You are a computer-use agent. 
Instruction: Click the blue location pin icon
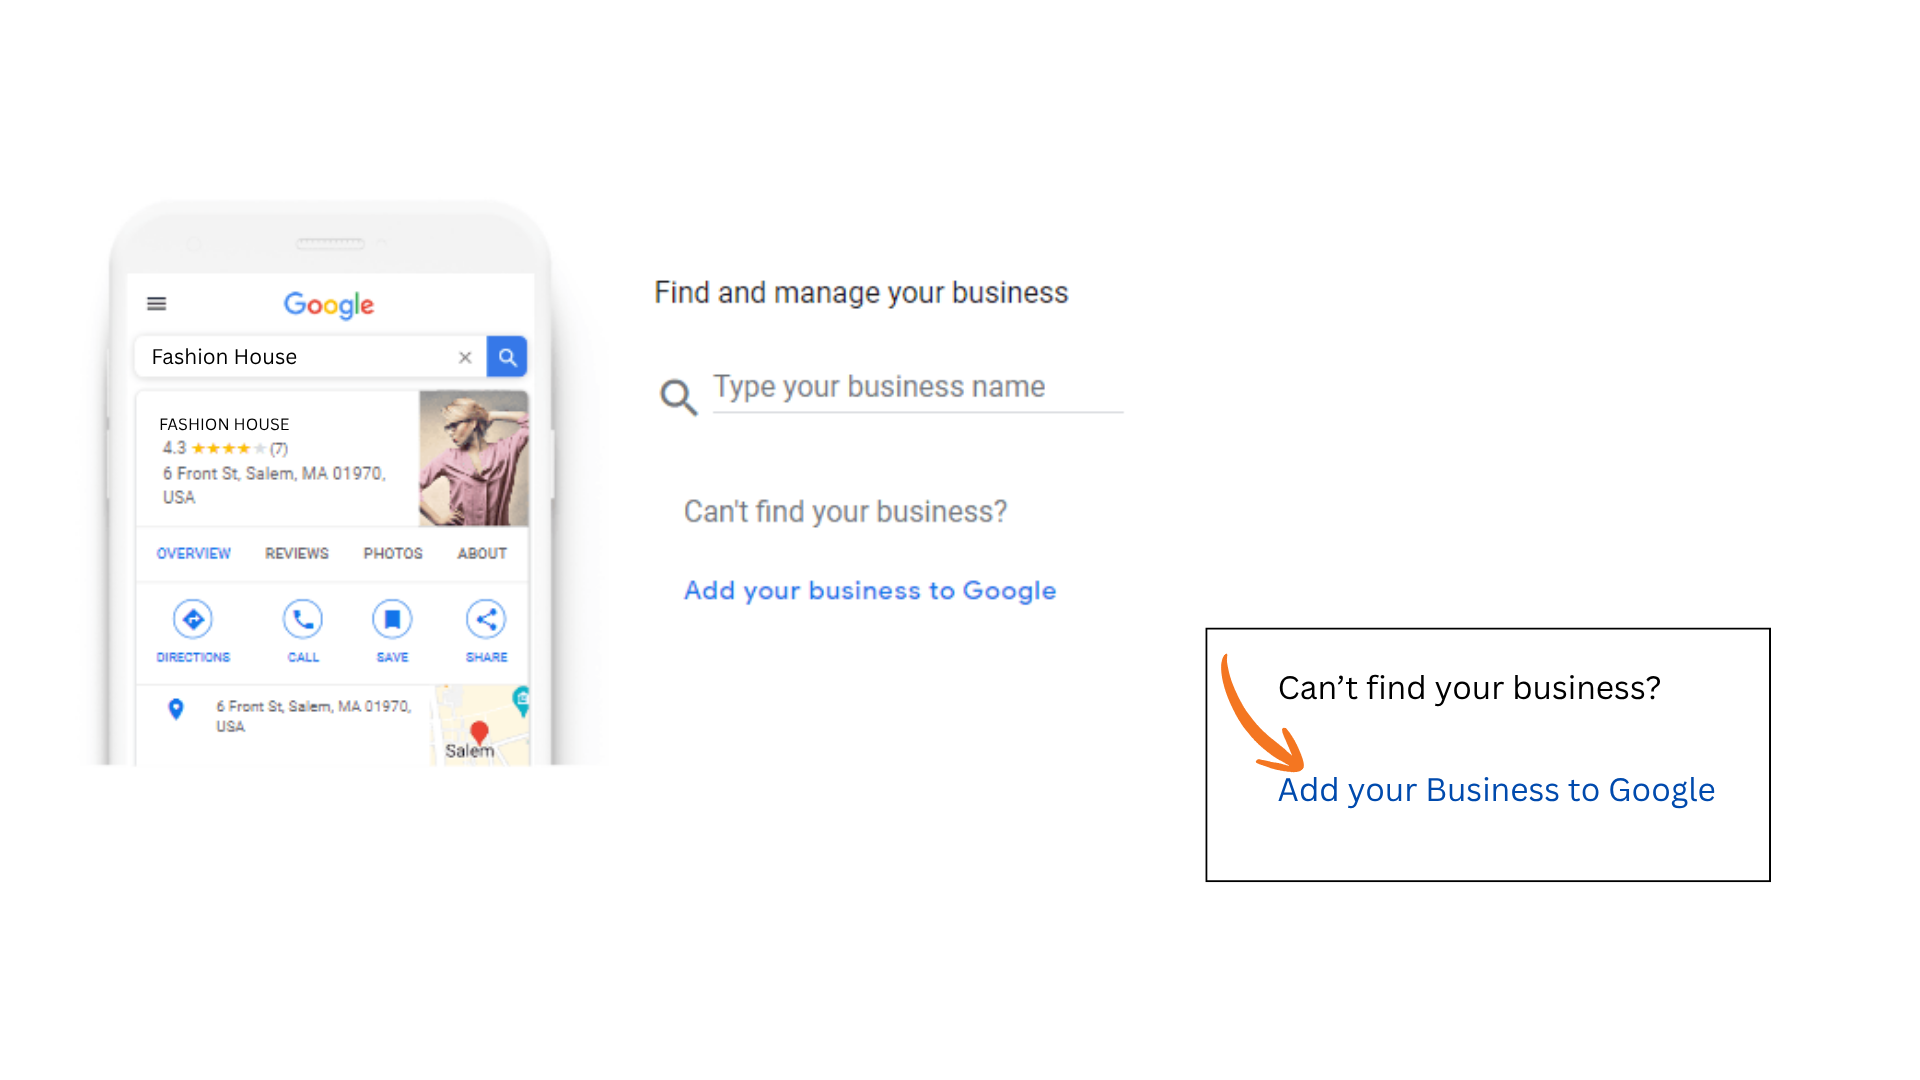(176, 709)
